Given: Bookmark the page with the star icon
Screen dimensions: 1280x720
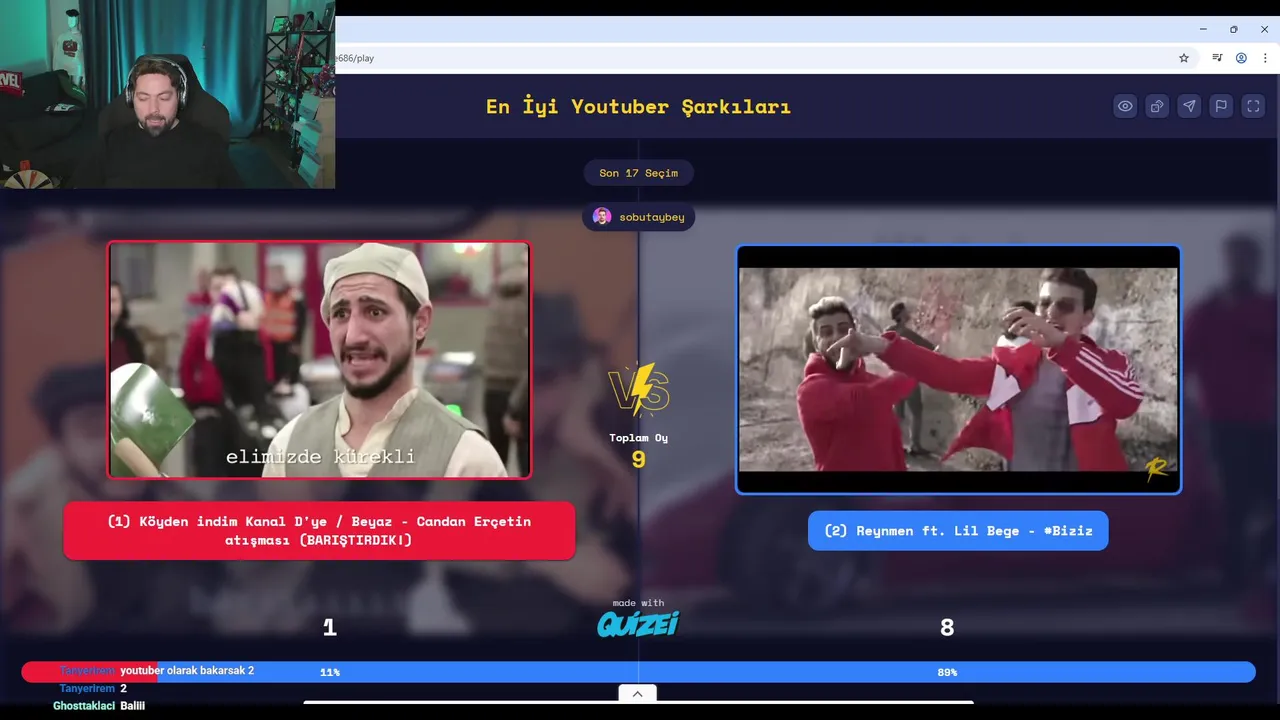Looking at the screenshot, I should (x=1184, y=58).
